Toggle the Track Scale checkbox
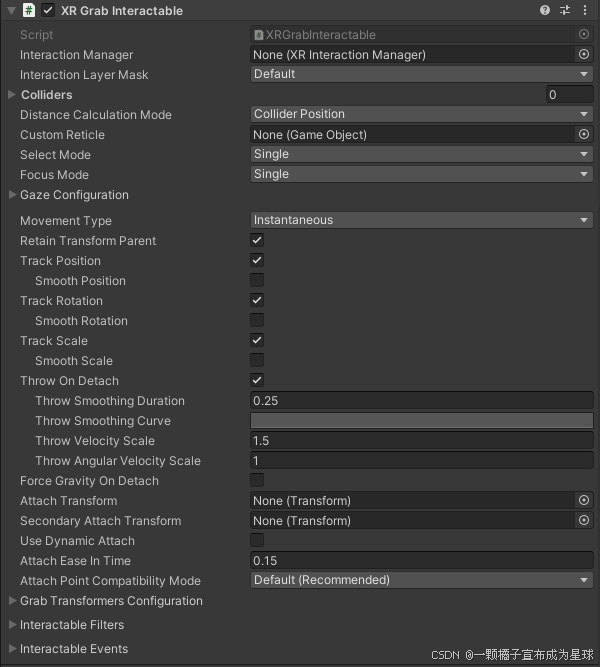The image size is (600, 667). coord(257,340)
